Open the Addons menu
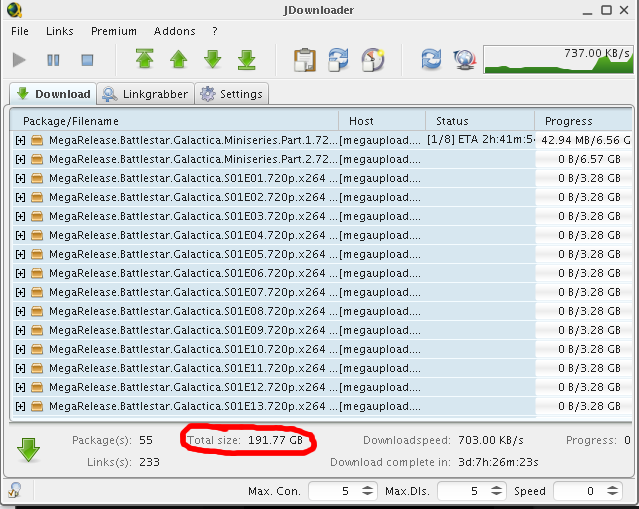The width and height of the screenshot is (639, 509). 173,31
